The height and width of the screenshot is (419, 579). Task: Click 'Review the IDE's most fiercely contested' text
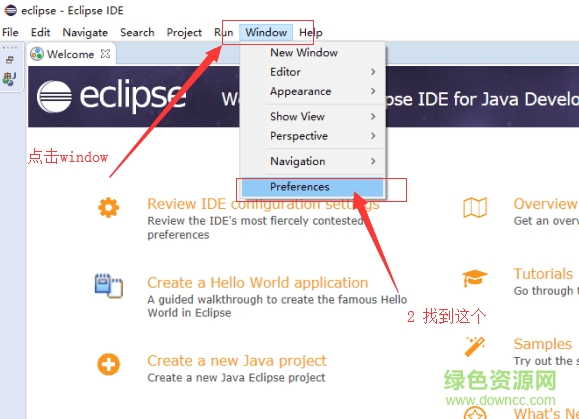[255, 221]
